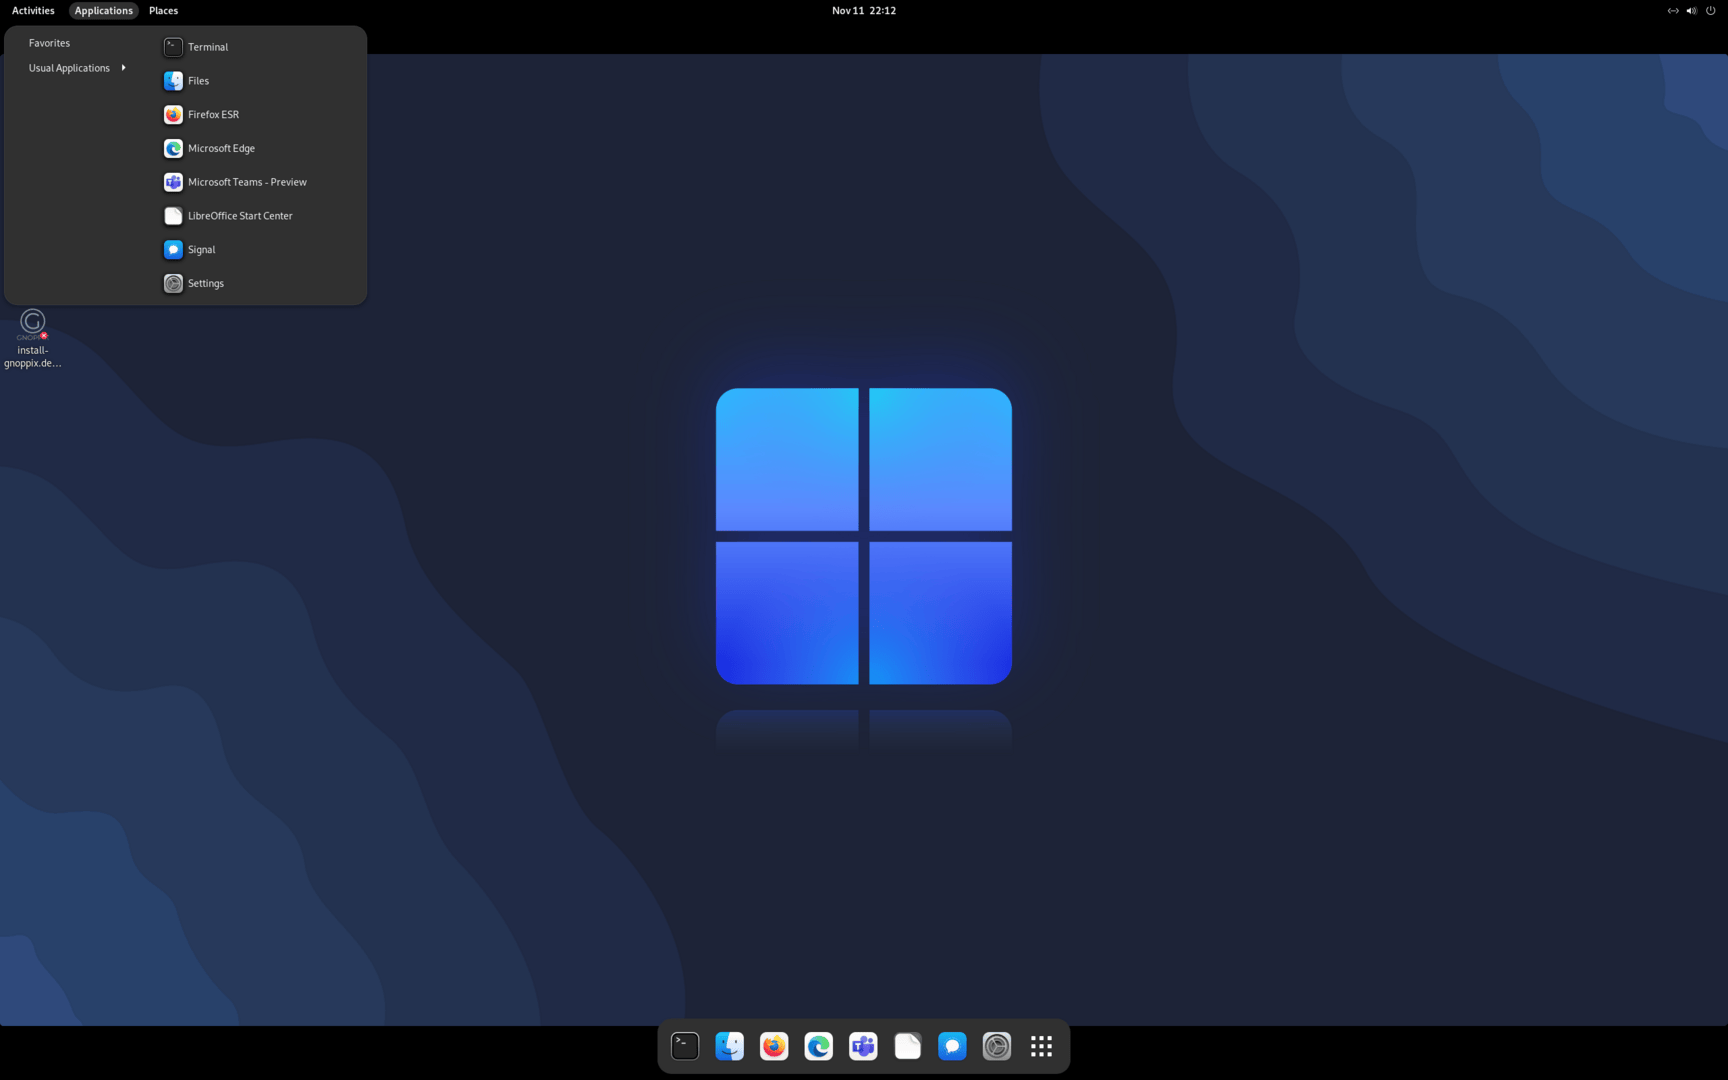The height and width of the screenshot is (1080, 1728).
Task: Open system menu via power icon
Action: (1710, 11)
